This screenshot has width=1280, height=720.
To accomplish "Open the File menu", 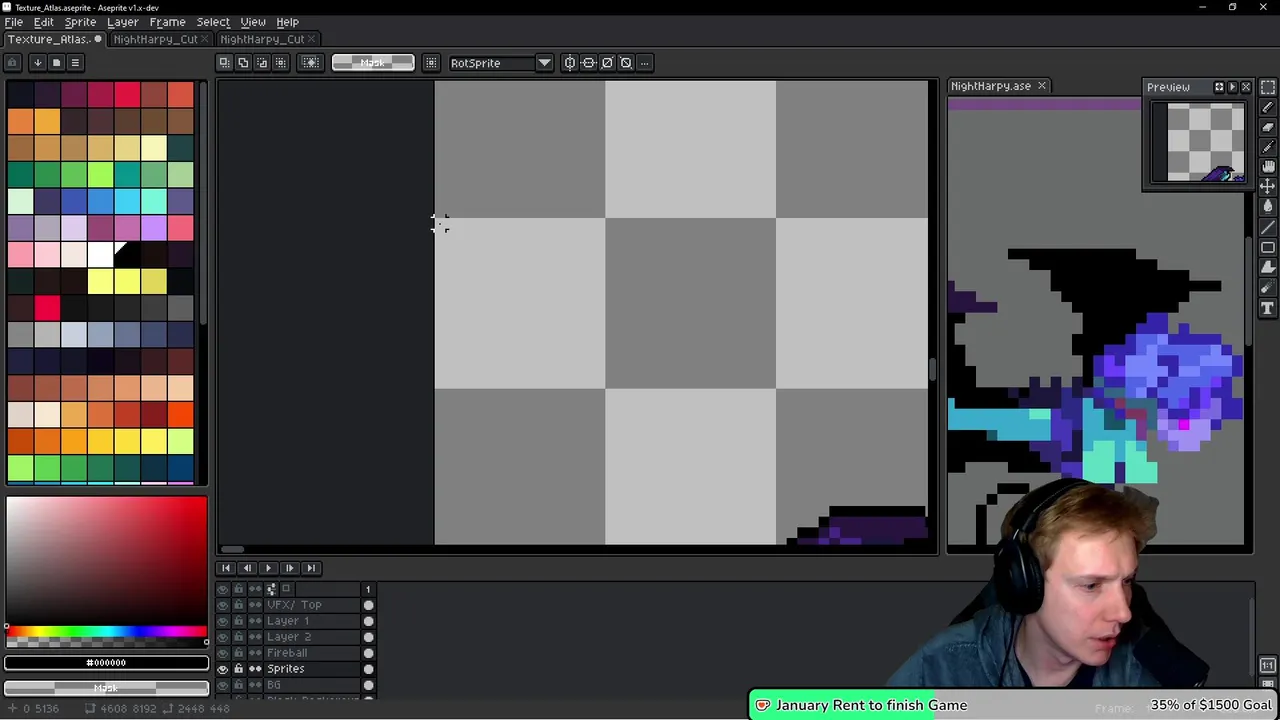I will (x=14, y=22).
